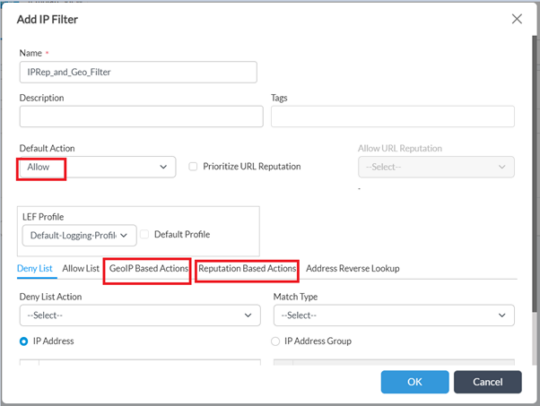540x406 pixels.
Task: Check the Default Profile checkbox
Action: click(145, 235)
